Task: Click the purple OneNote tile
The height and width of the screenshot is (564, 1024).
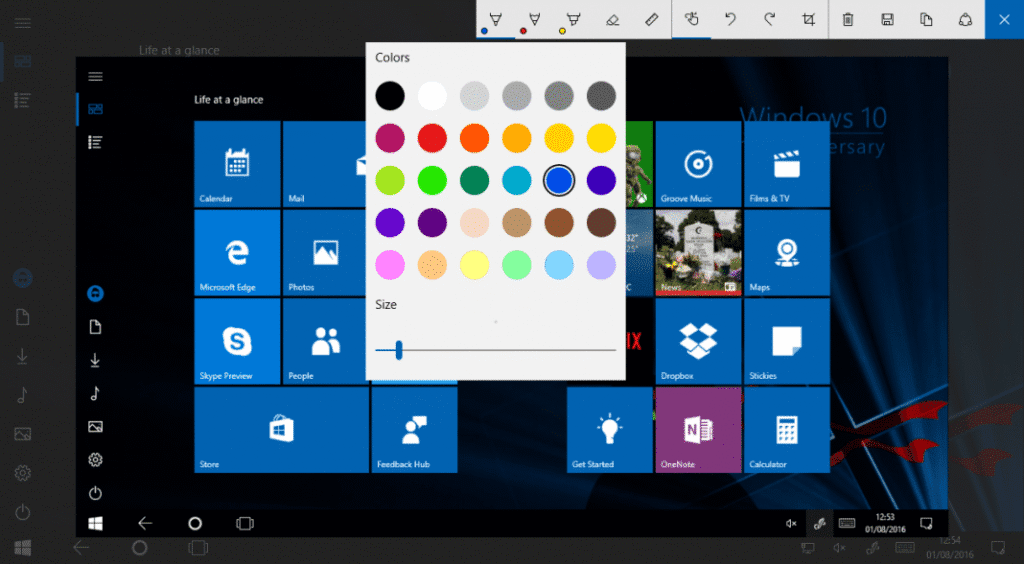Action: pos(697,429)
